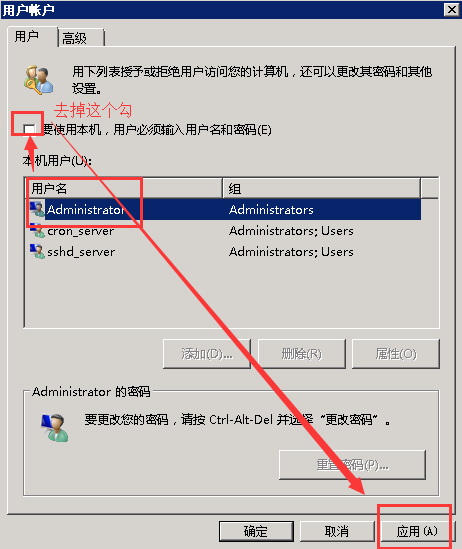
Task: Close the 用户帐户 dialog window
Action: tap(452, 9)
